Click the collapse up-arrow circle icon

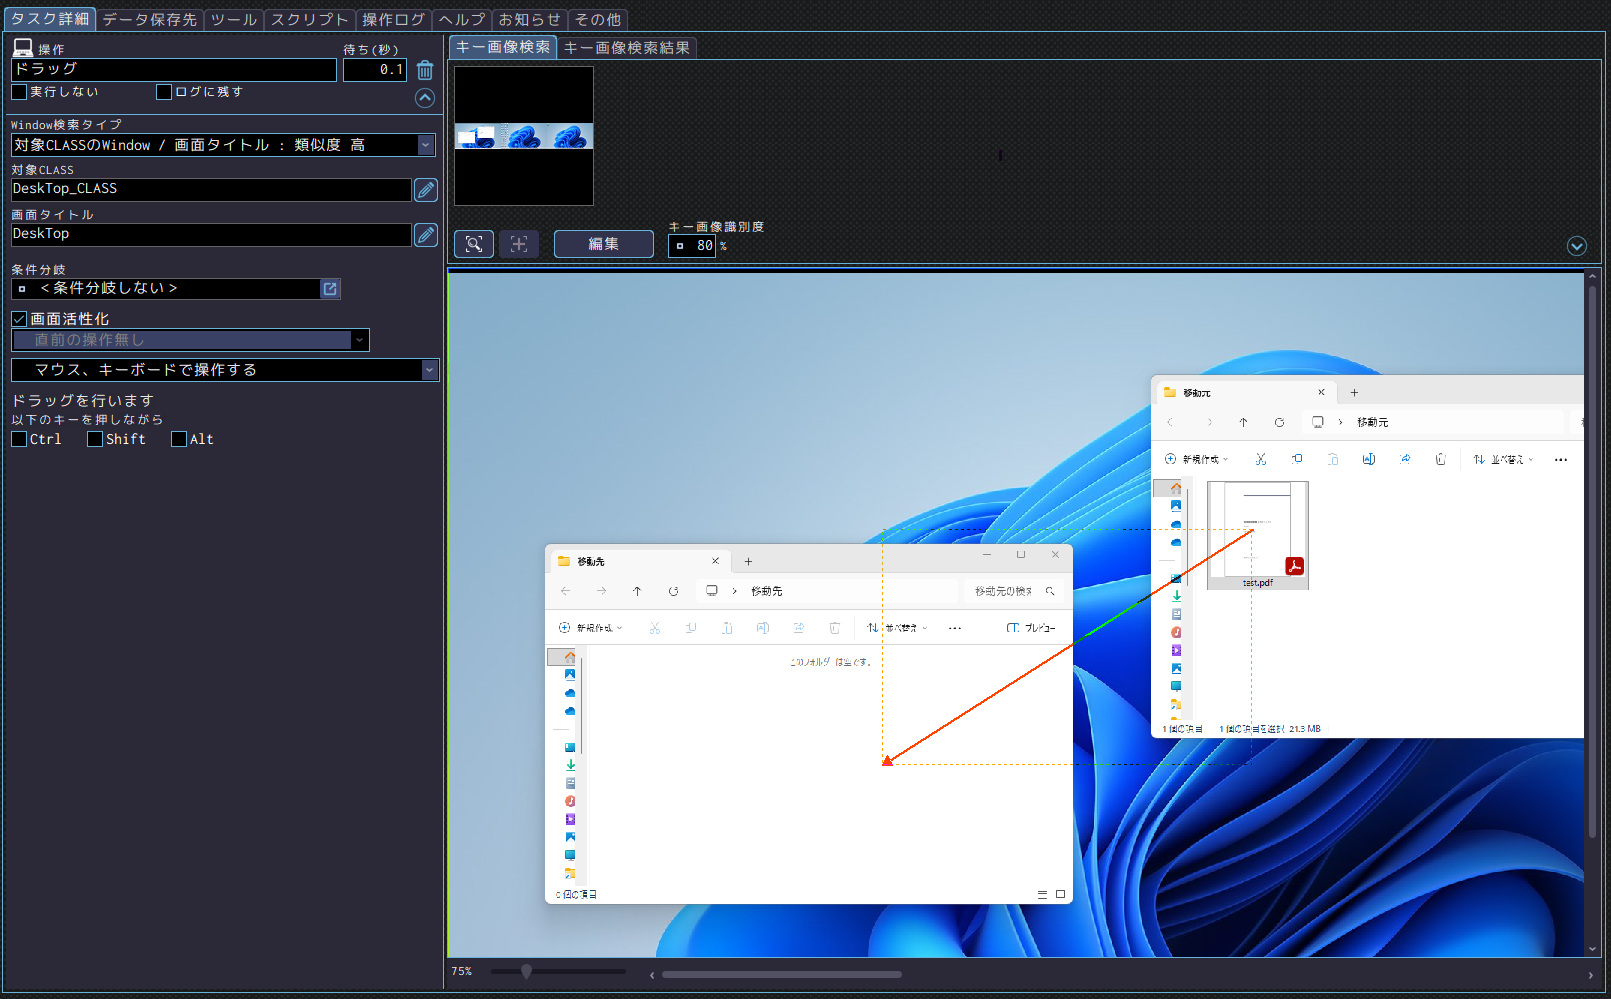[x=425, y=98]
